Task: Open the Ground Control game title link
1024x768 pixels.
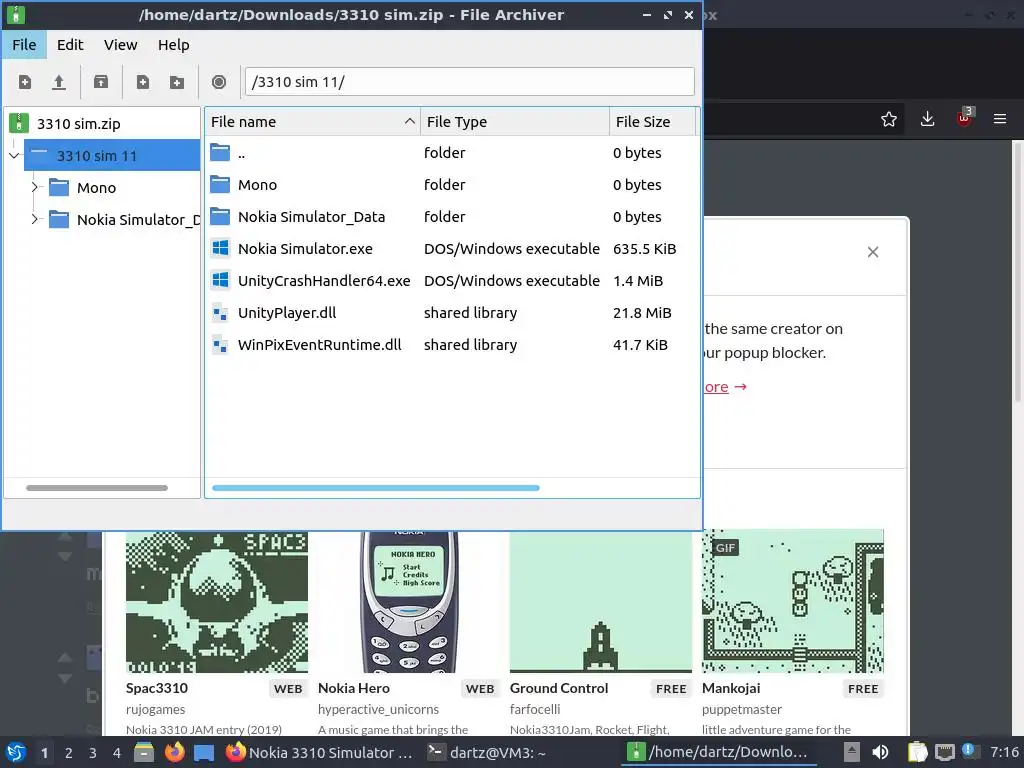Action: click(559, 688)
